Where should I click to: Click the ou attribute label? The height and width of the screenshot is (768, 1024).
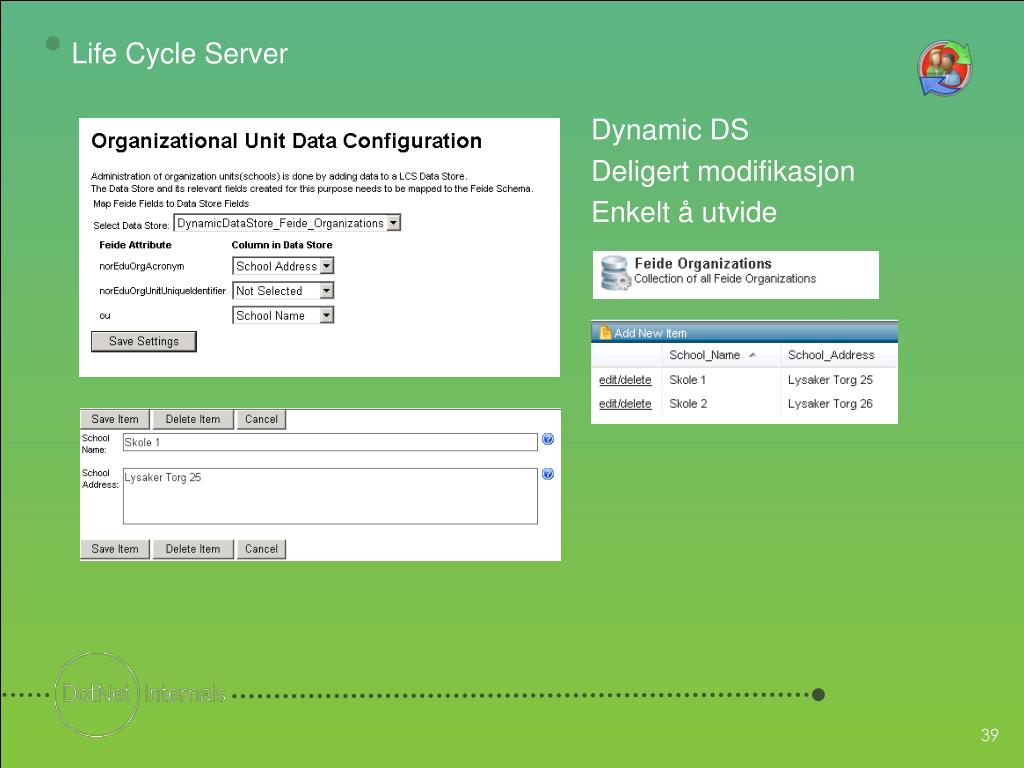(104, 315)
